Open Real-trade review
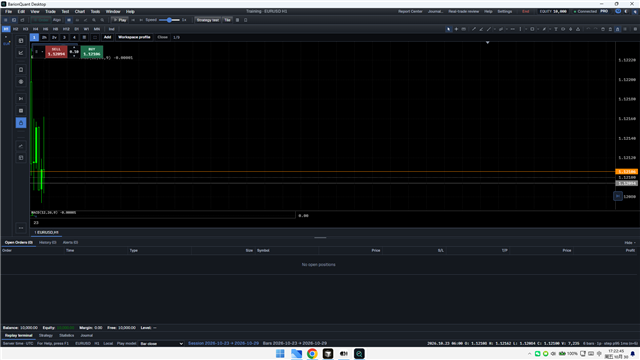This screenshot has height=360, width=640. (464, 11)
